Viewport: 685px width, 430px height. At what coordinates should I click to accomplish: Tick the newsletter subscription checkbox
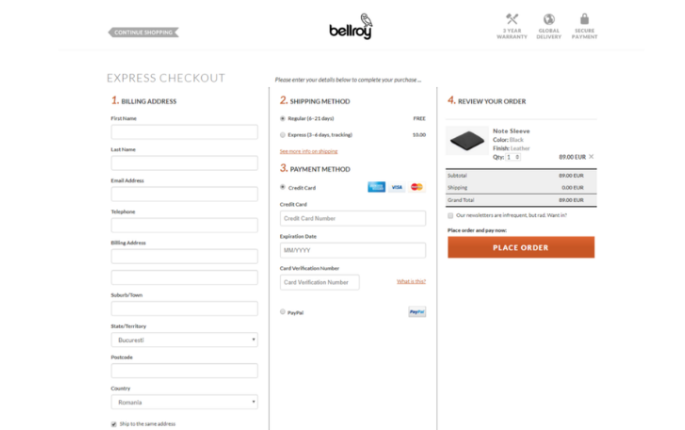coord(450,215)
